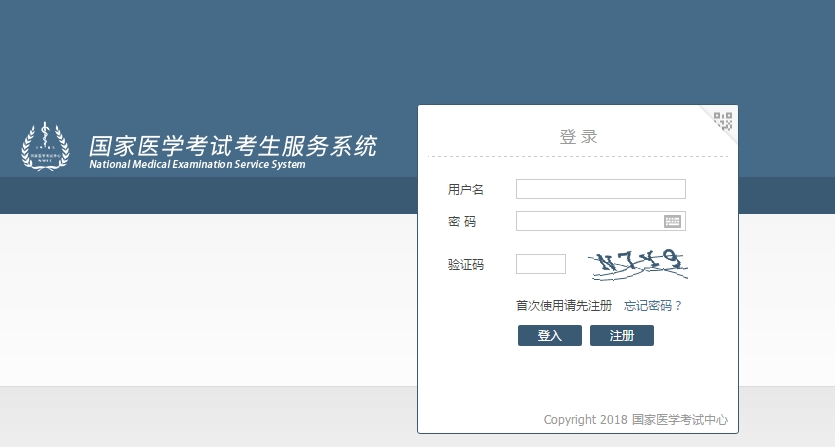
Task: Click the 密码 label
Action: 462,221
